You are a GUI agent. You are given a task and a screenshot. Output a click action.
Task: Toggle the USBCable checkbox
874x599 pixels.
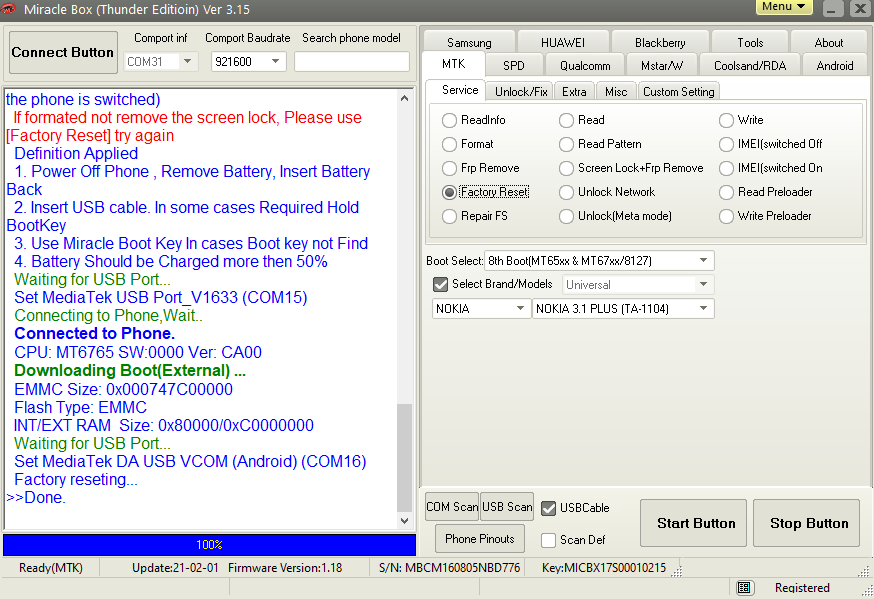(x=548, y=508)
